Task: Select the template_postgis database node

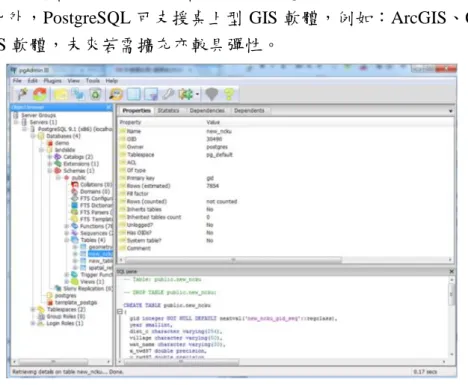Action: pyautogui.click(x=76, y=303)
